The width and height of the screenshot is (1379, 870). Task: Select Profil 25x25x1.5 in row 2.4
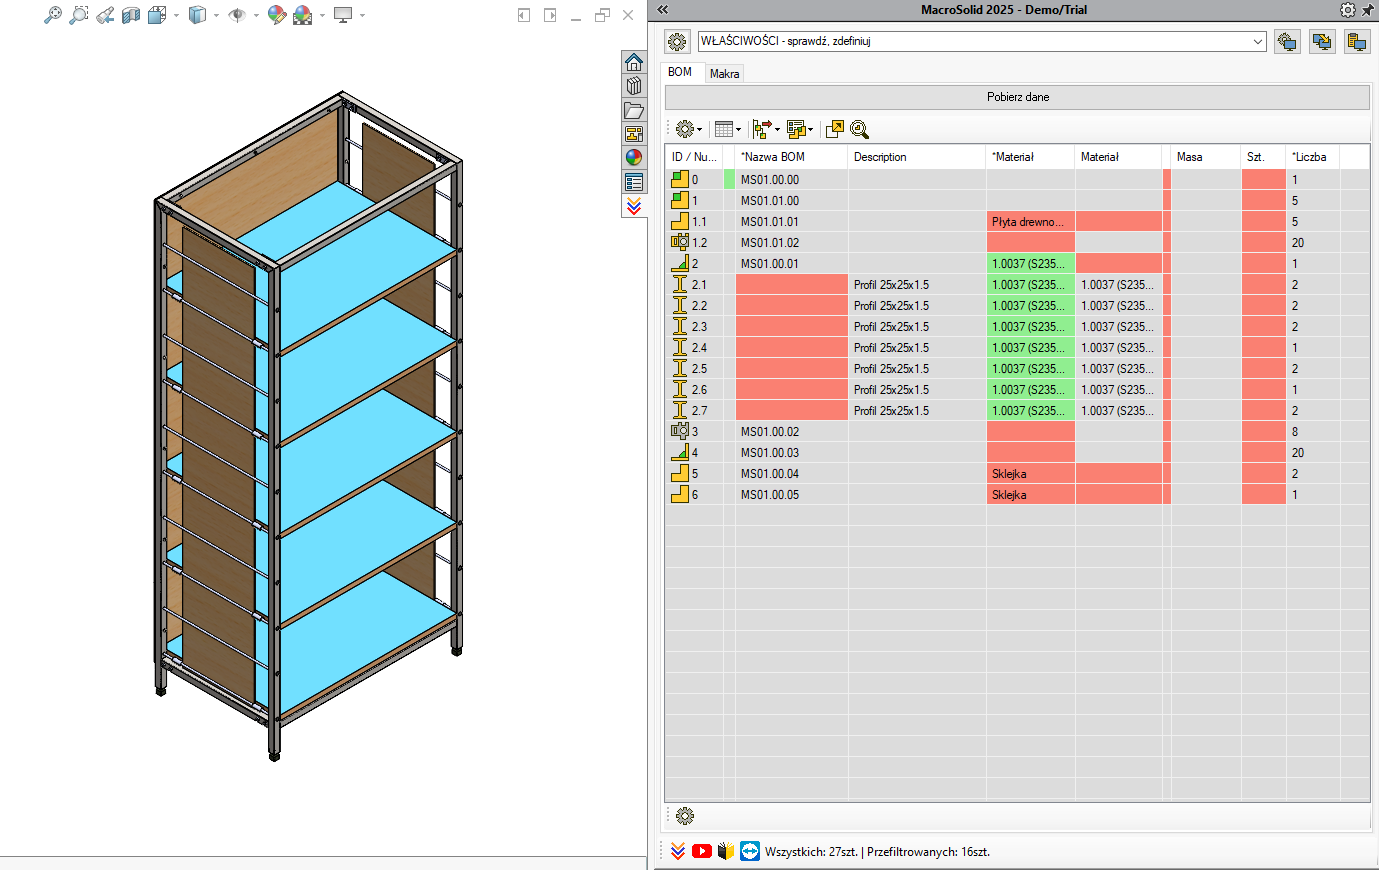(917, 348)
